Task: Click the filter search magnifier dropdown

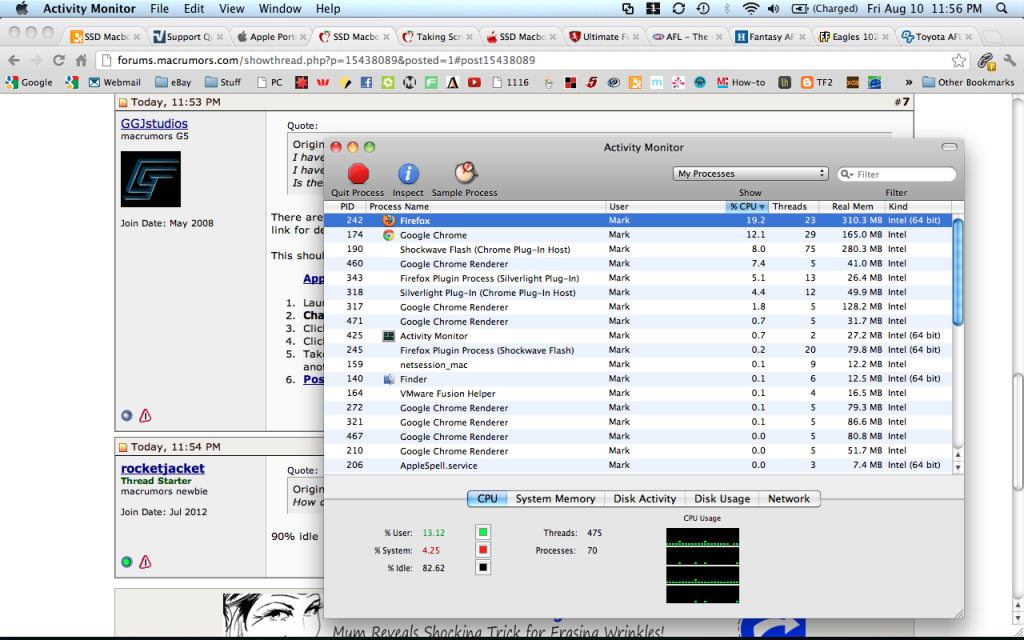Action: pos(847,174)
